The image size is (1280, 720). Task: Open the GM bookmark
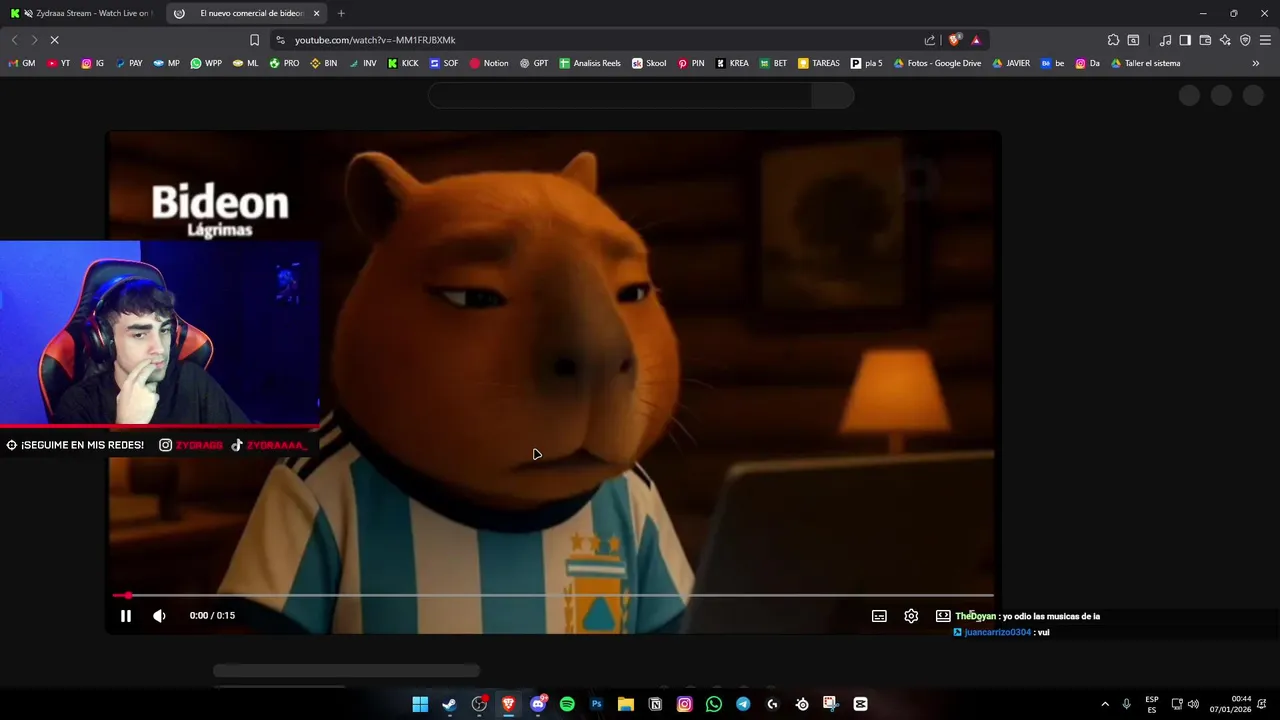coord(22,63)
